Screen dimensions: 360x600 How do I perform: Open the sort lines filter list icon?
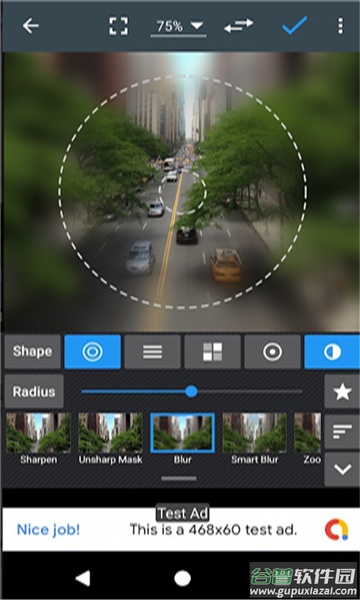[342, 432]
